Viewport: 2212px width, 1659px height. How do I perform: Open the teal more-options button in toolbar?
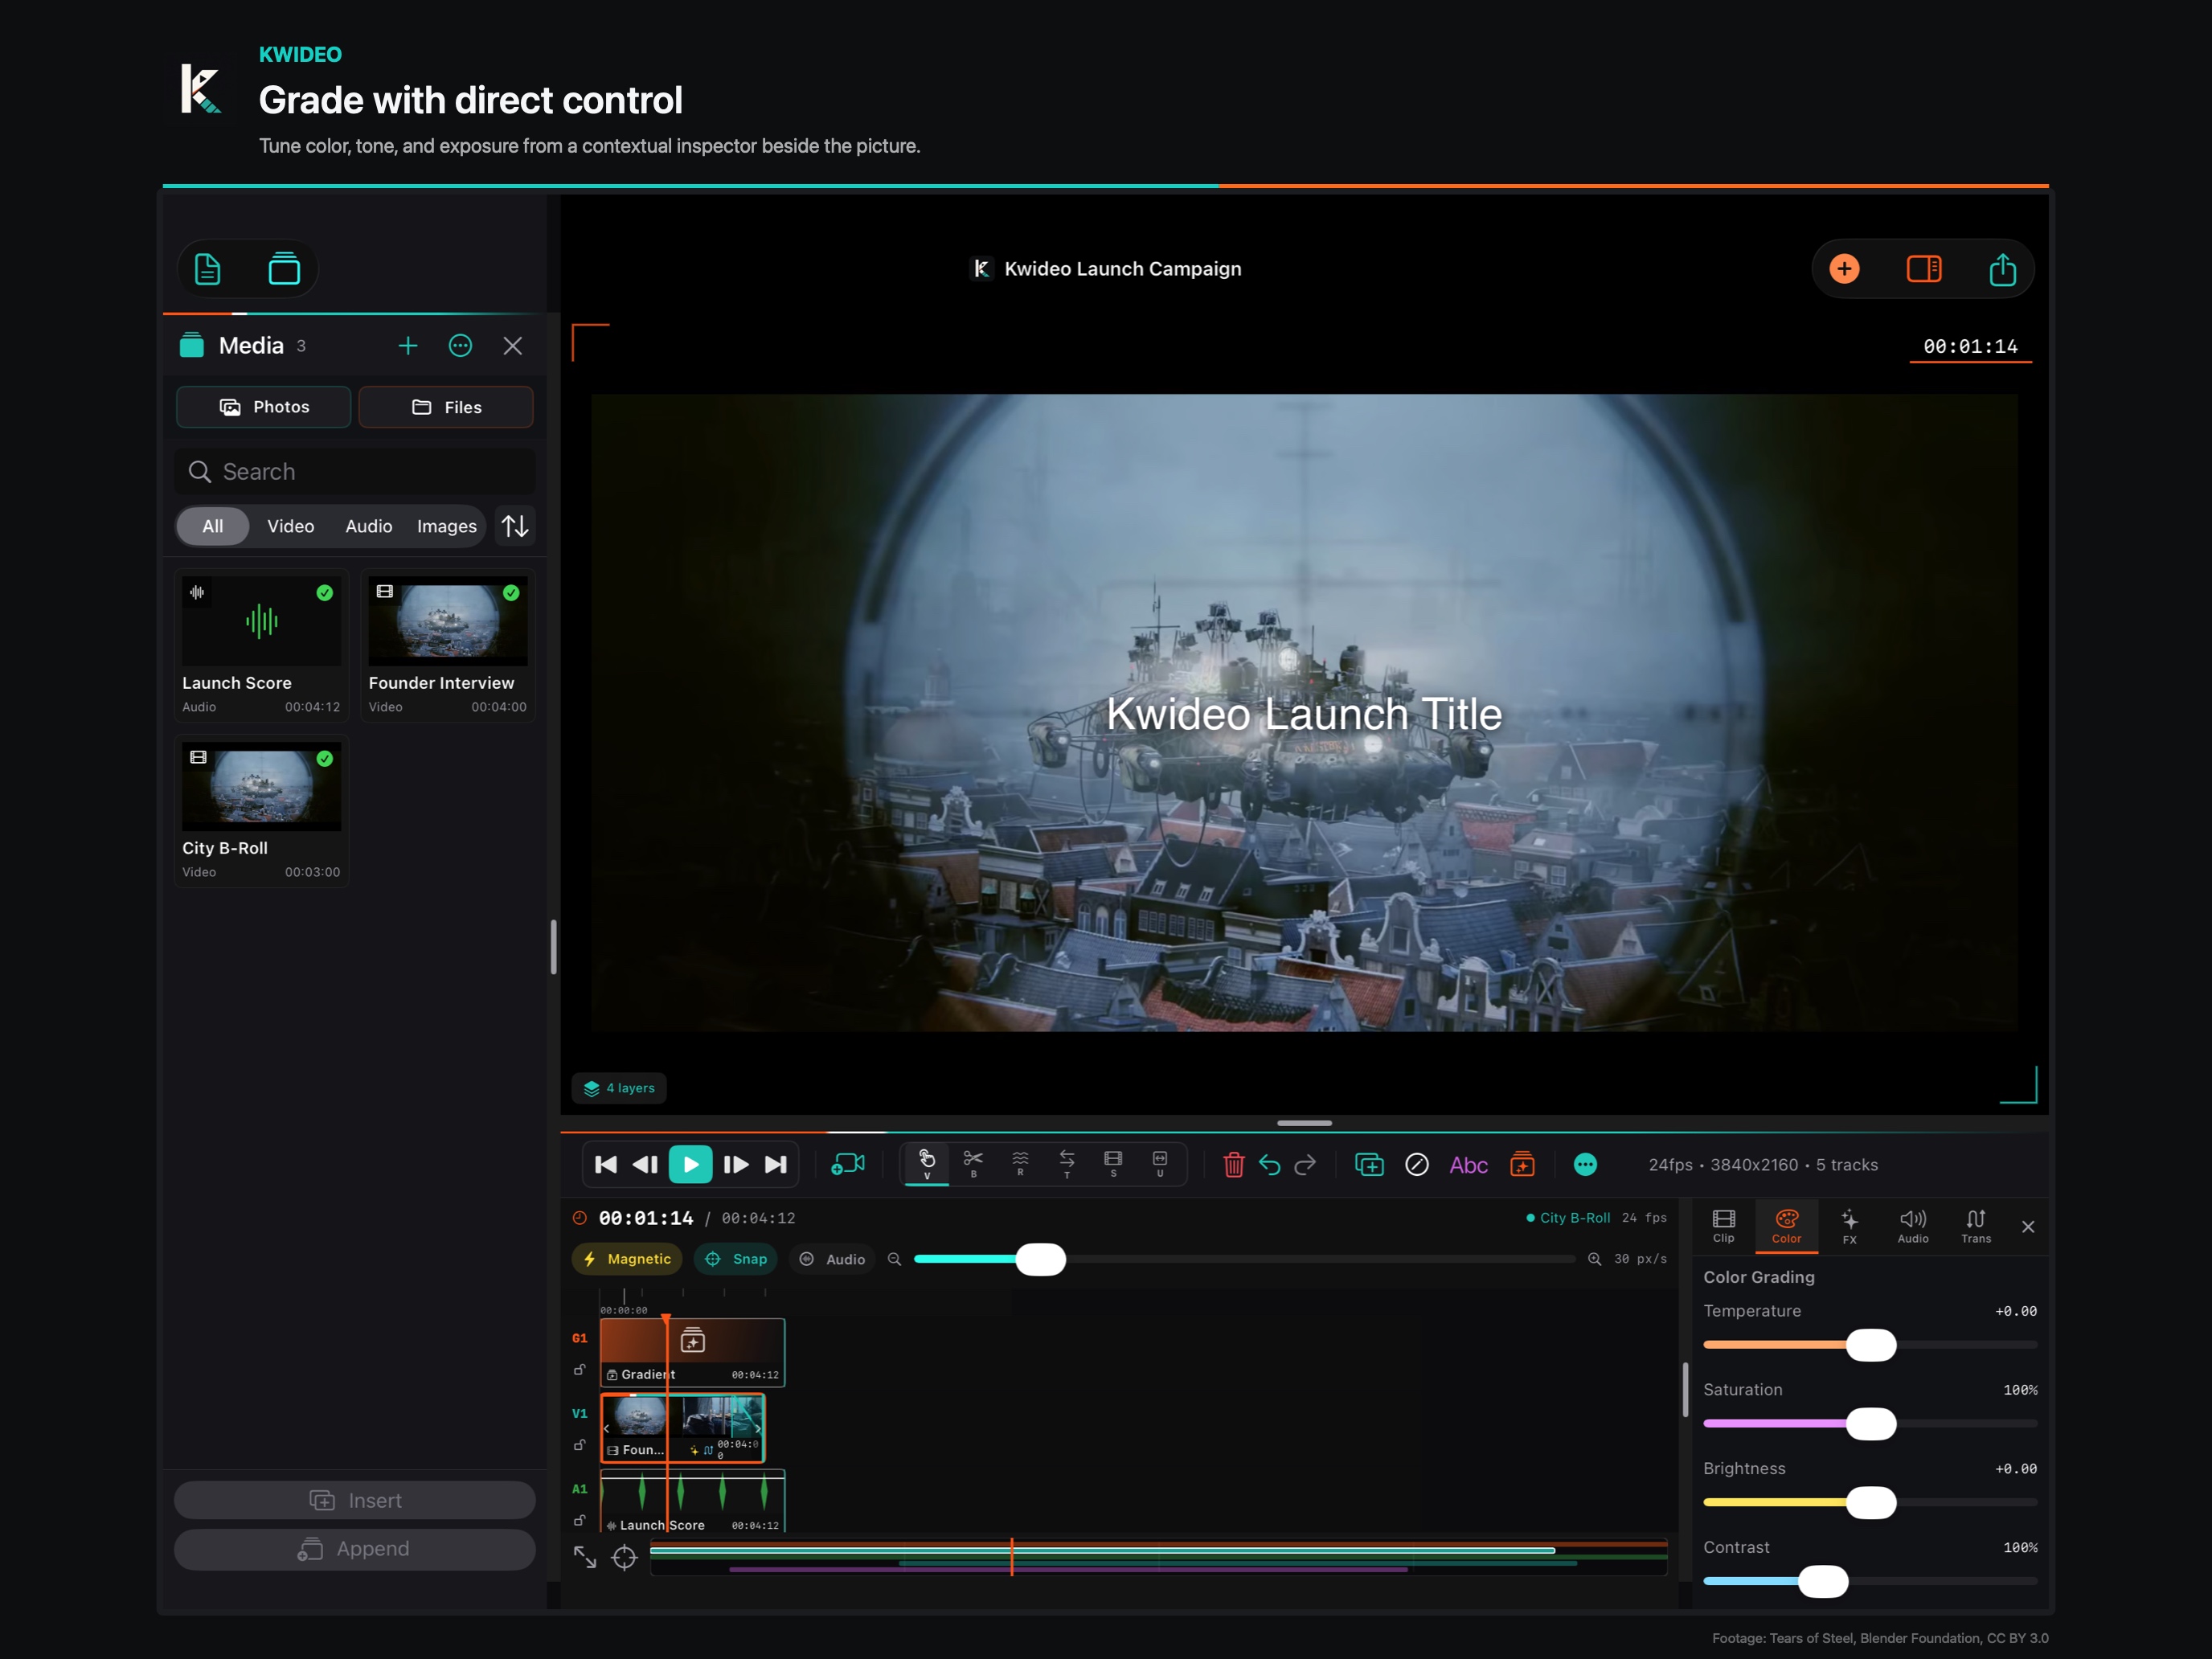click(x=1585, y=1165)
